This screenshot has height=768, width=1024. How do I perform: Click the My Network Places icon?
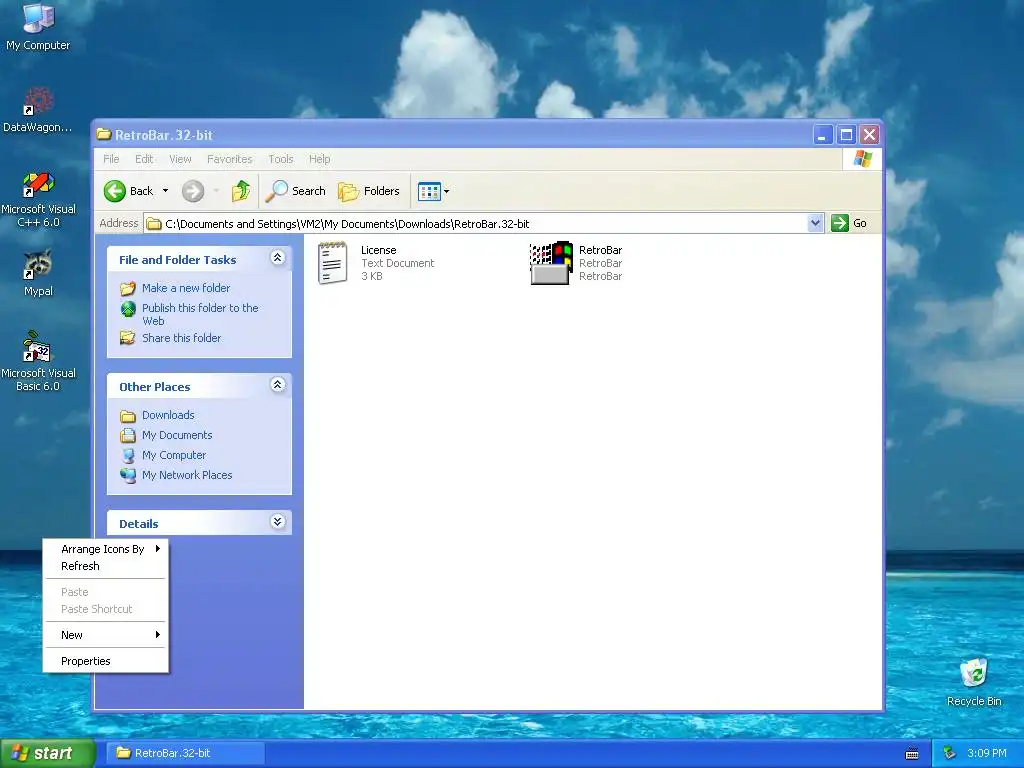click(x=128, y=475)
